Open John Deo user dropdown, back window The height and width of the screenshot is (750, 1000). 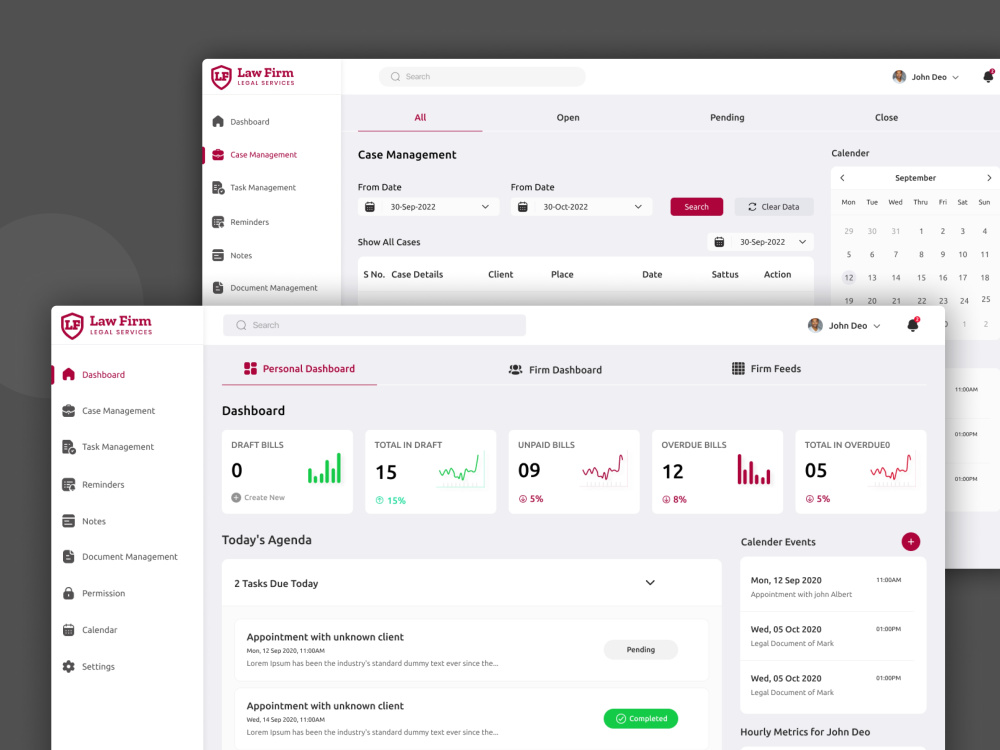tap(955, 77)
